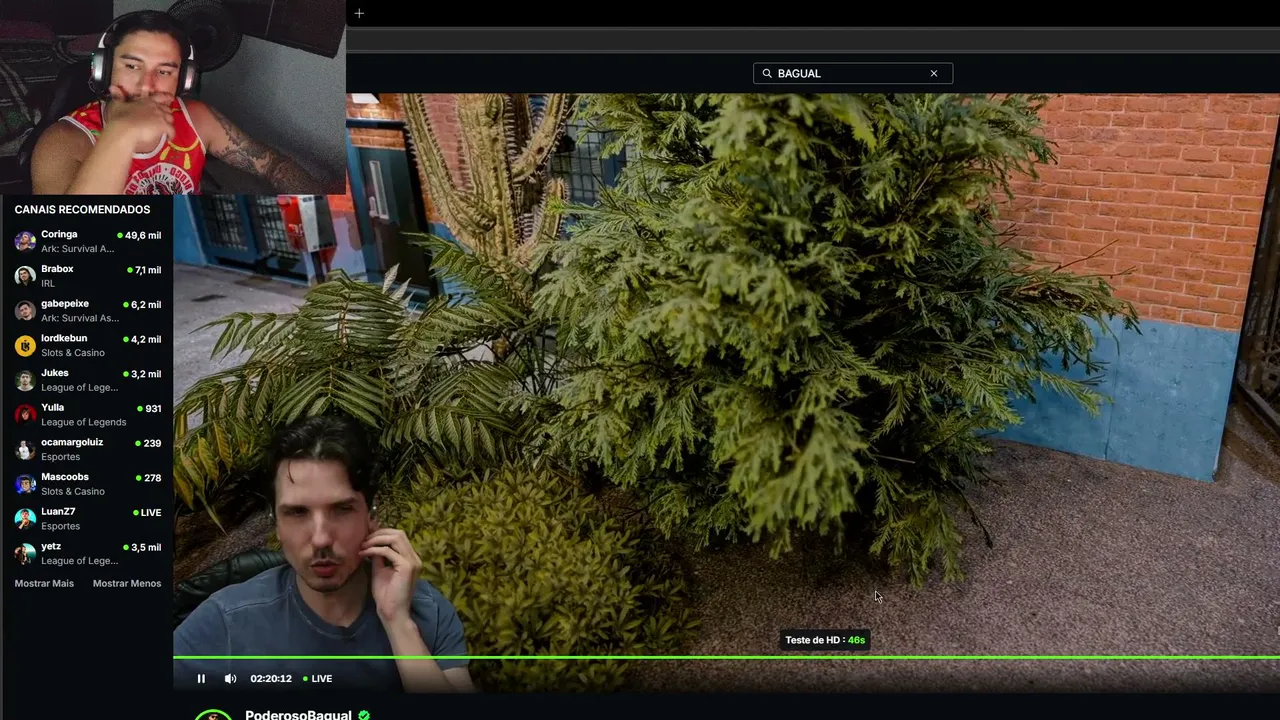Click gabepeixe's avatar icon
The image size is (1280, 720).
(x=25, y=310)
